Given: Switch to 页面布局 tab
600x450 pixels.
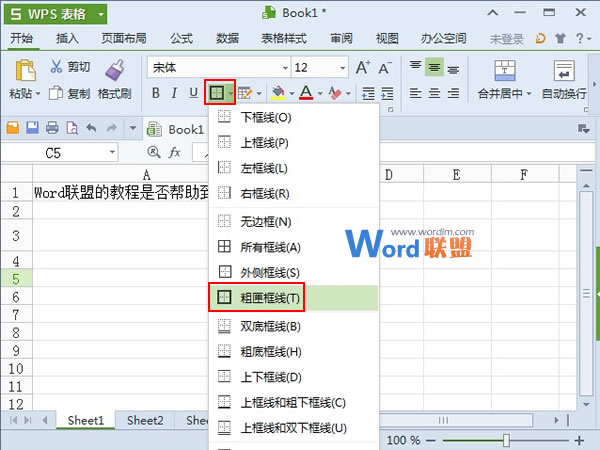Looking at the screenshot, I should click(x=124, y=39).
